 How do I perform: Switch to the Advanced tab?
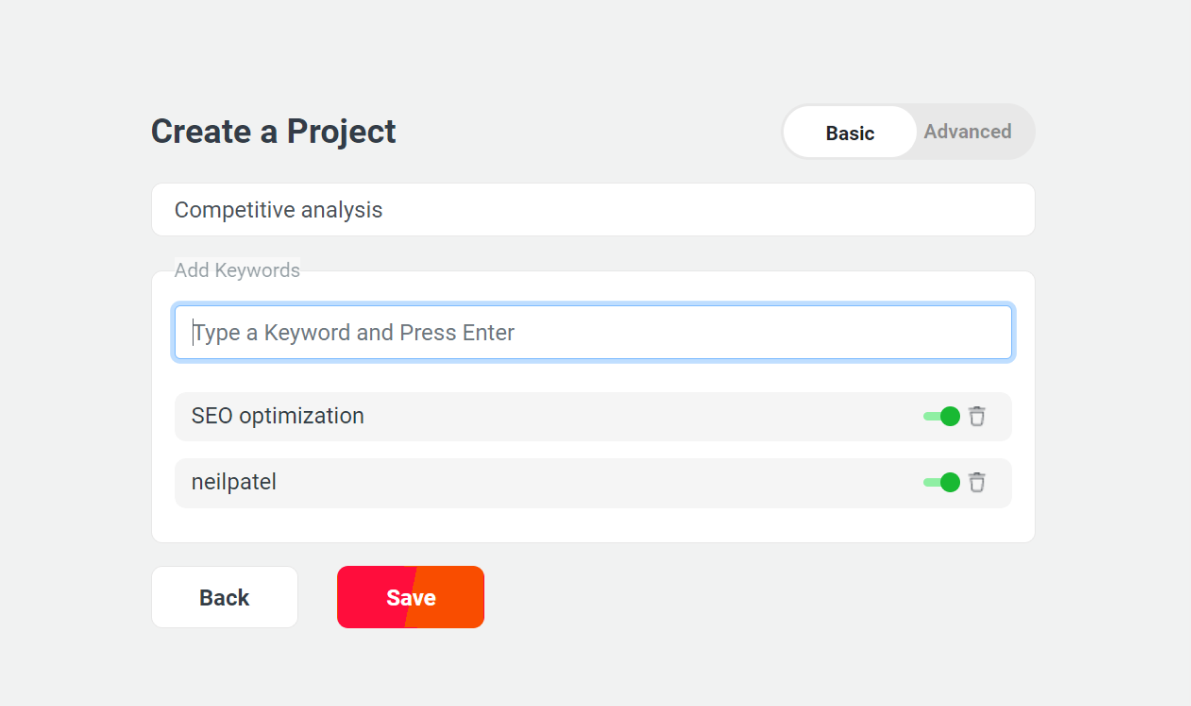coord(967,131)
